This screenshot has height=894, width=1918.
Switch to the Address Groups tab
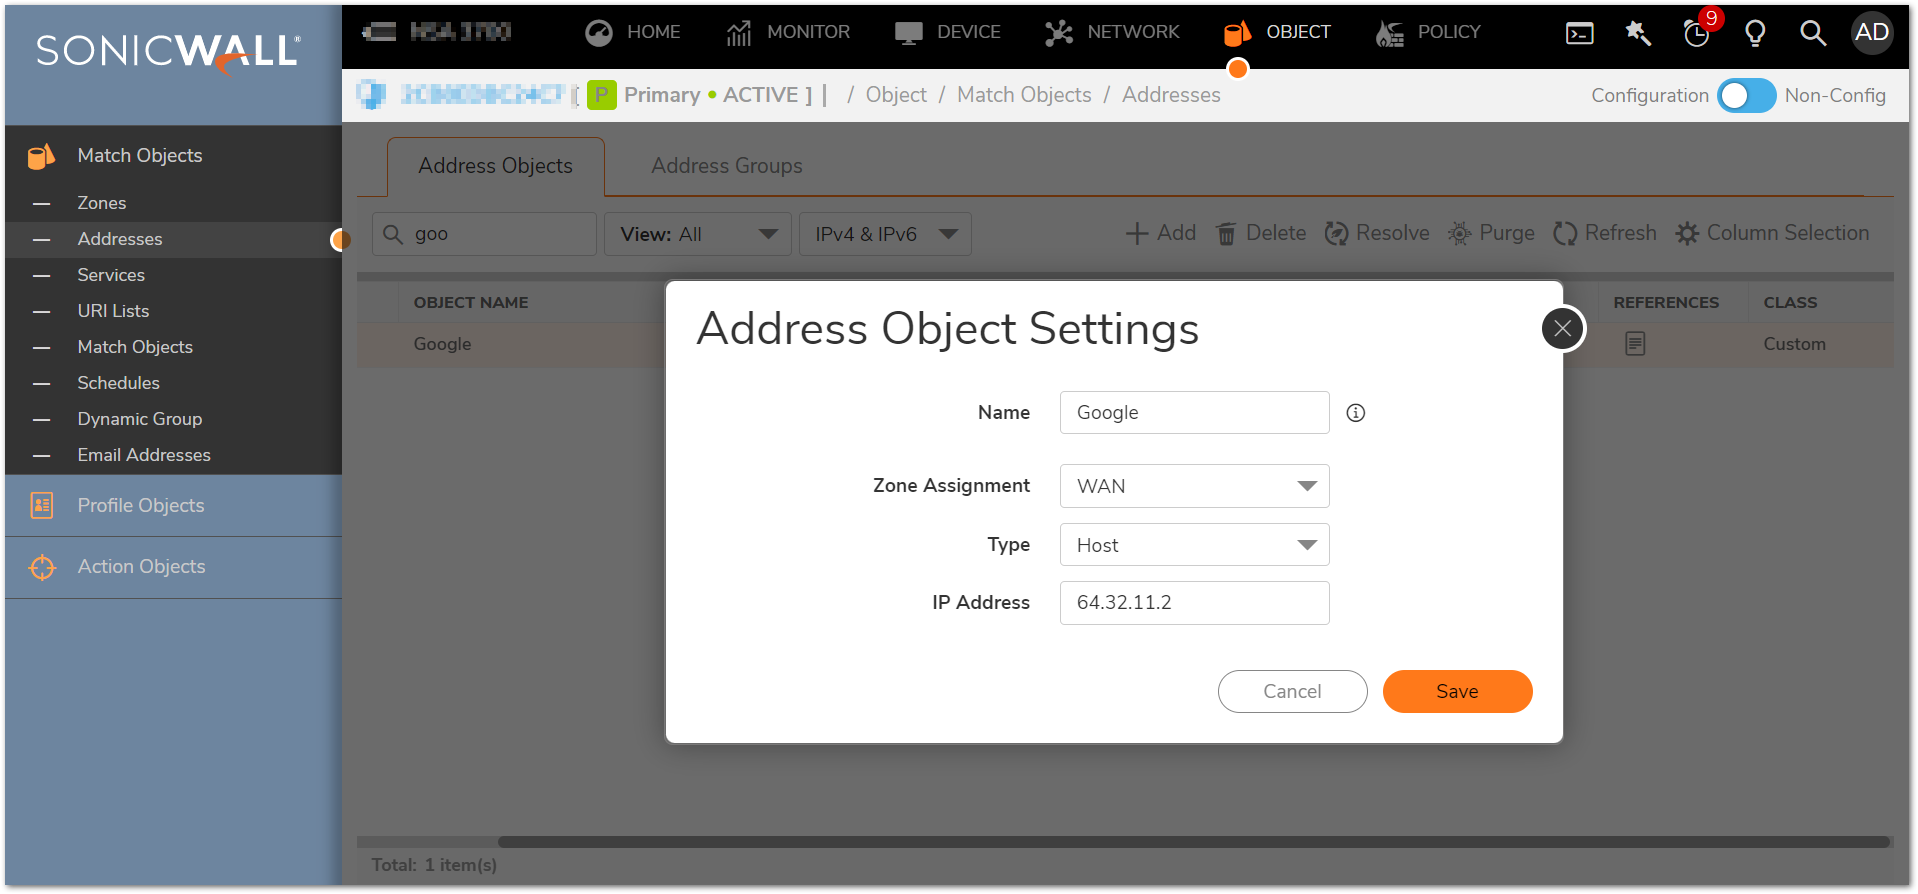click(x=726, y=166)
